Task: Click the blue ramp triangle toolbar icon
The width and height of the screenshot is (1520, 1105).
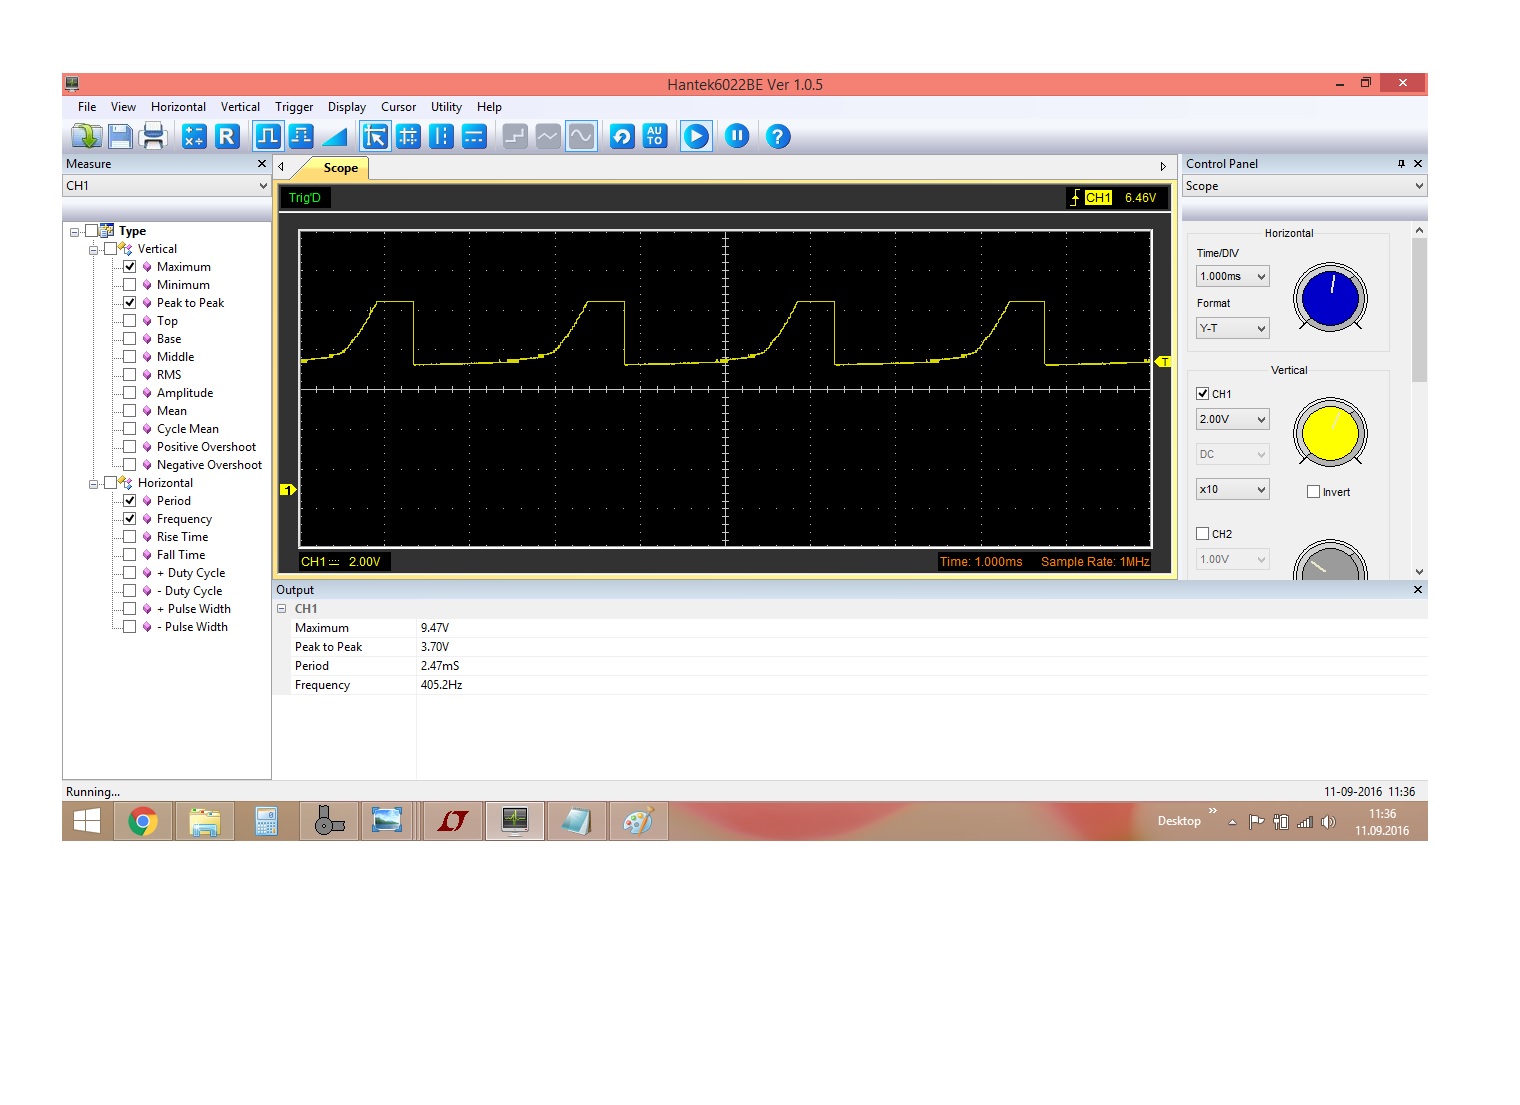Action: pyautogui.click(x=335, y=136)
